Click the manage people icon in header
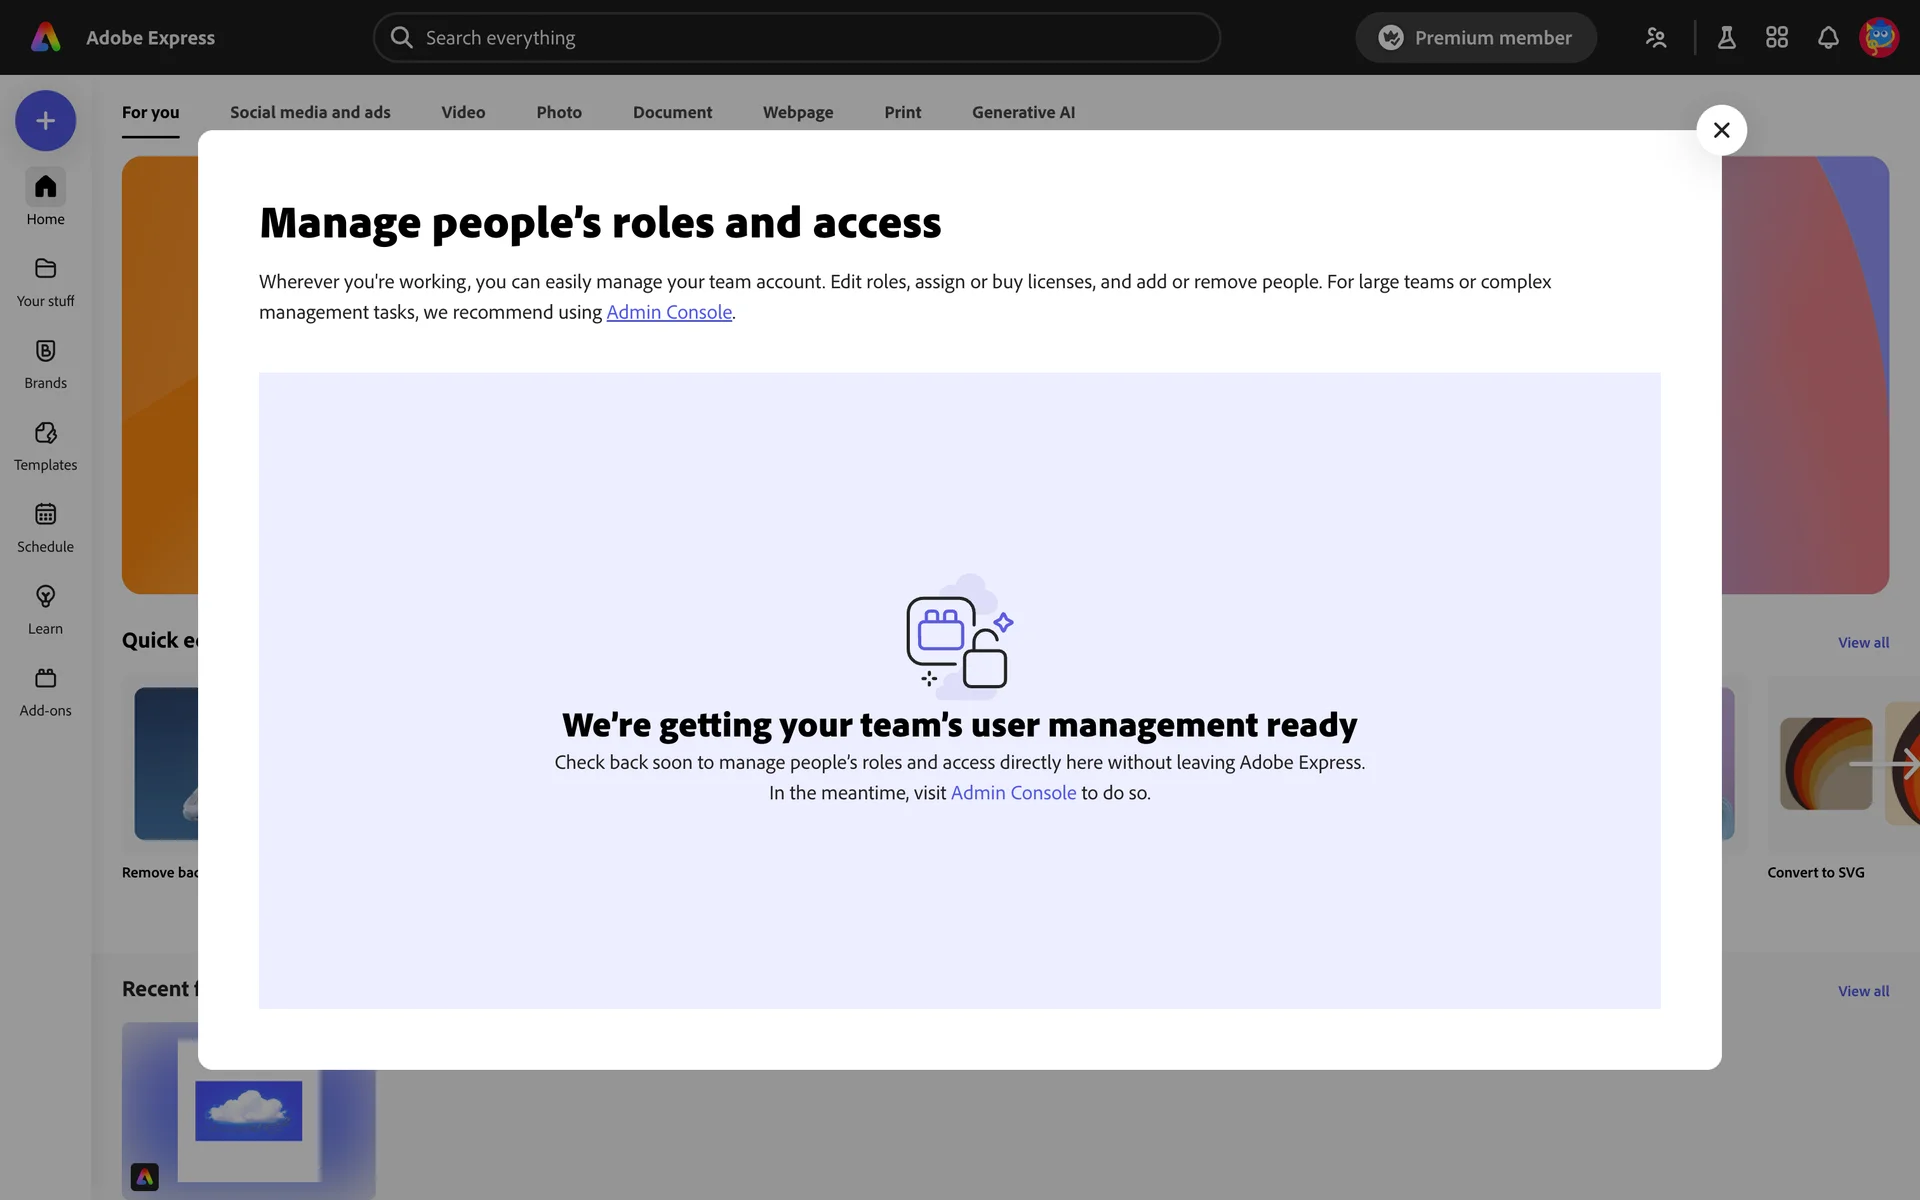Screen dimensions: 1920x1200 pyautogui.click(x=1656, y=38)
